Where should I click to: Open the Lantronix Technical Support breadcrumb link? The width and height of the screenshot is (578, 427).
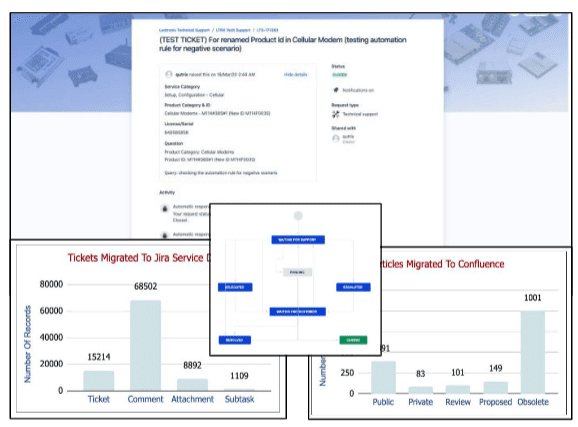[x=184, y=30]
